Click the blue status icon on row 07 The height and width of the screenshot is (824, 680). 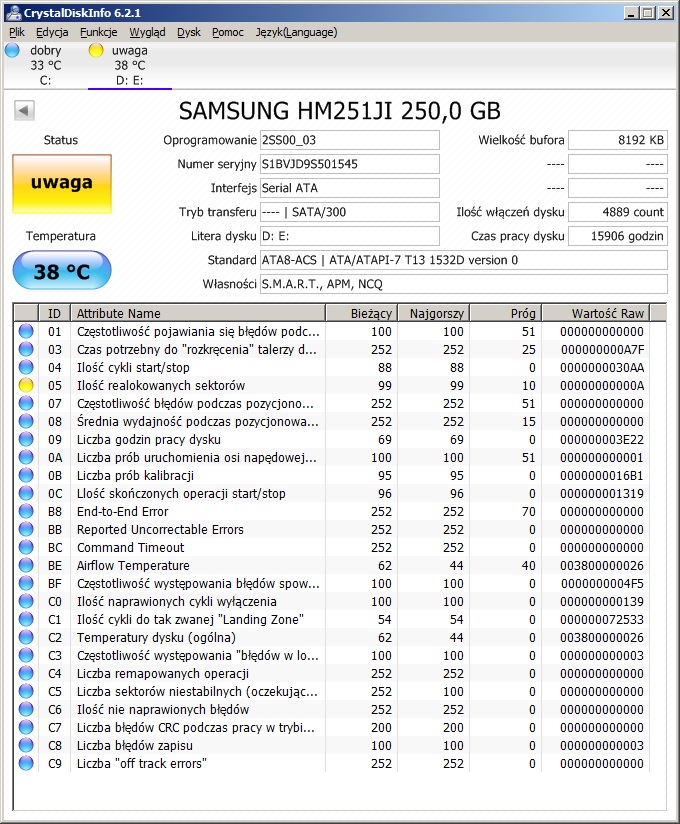click(26, 403)
